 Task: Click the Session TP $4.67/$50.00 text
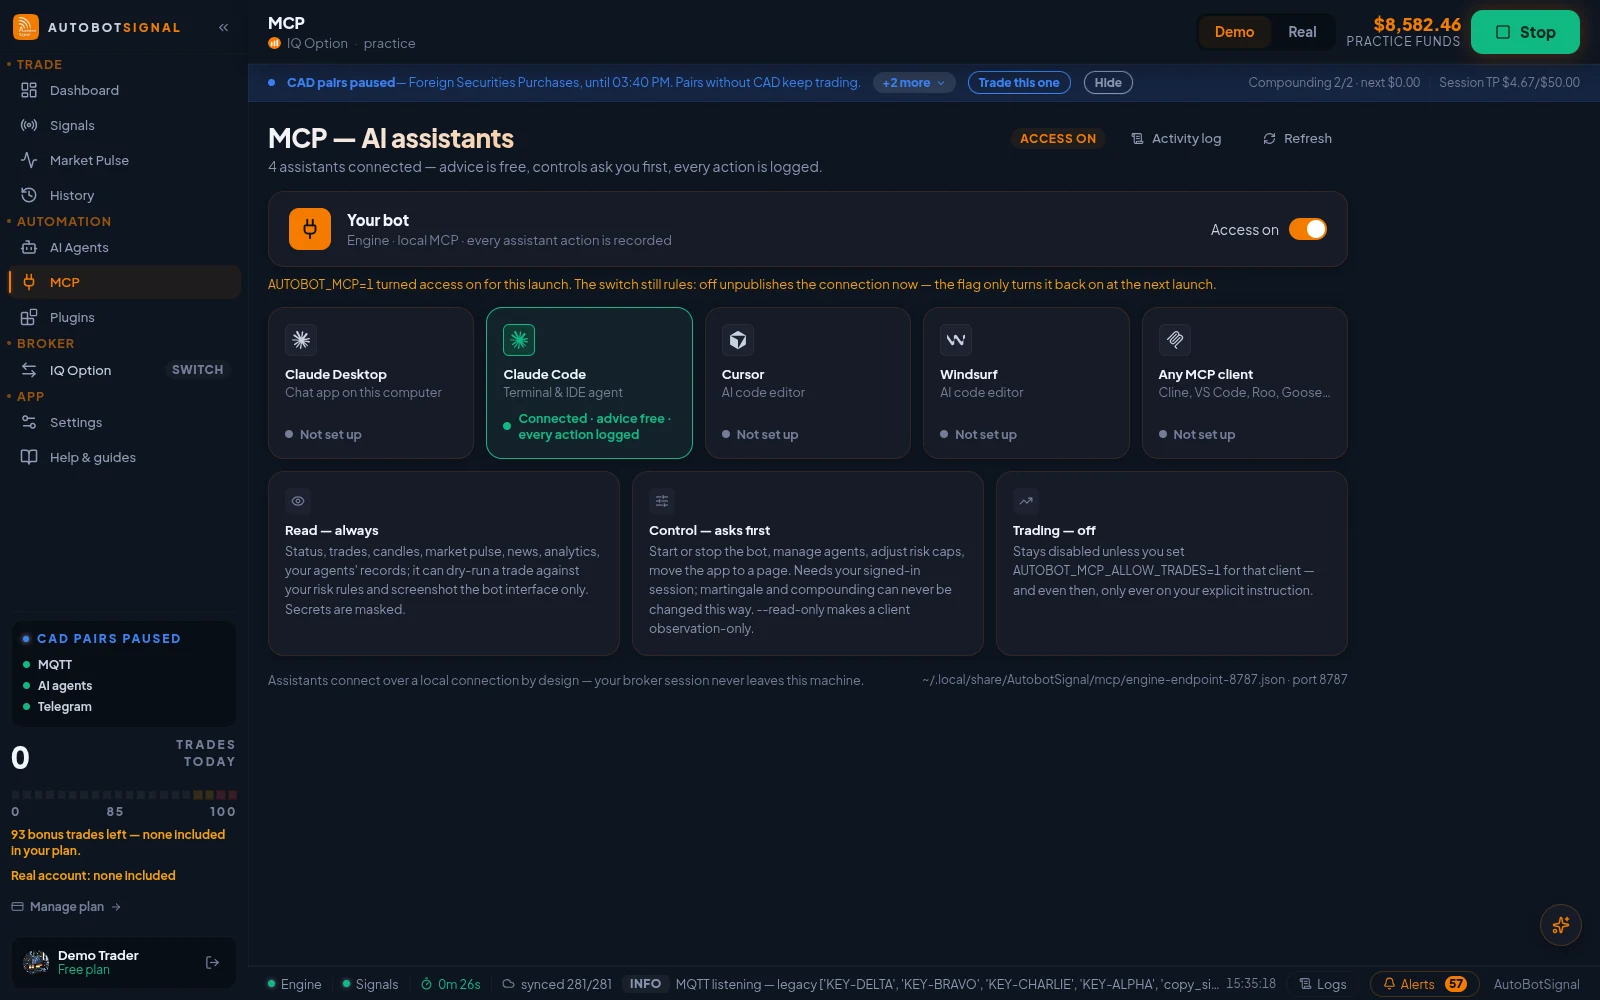click(x=1509, y=83)
